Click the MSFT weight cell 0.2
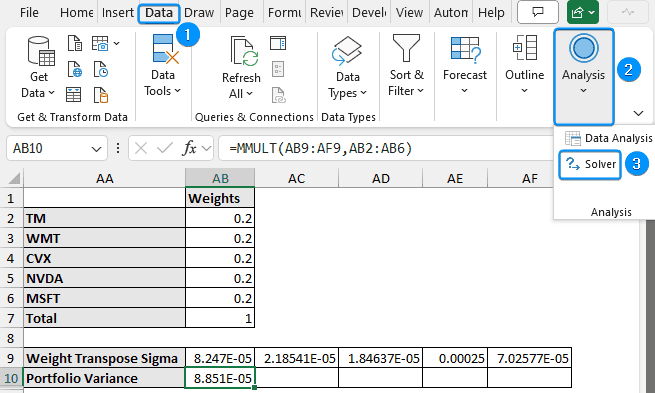Viewport: 655px width, 393px height. [220, 299]
